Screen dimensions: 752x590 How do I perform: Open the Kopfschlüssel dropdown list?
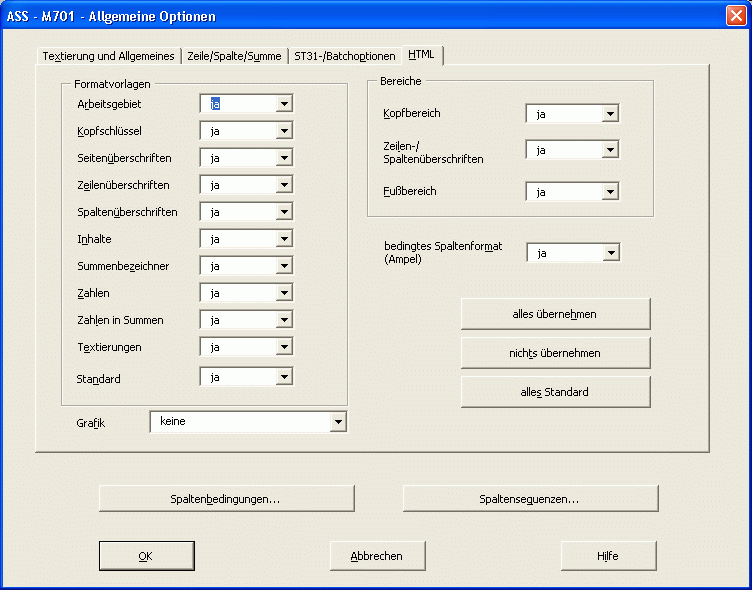coord(285,131)
